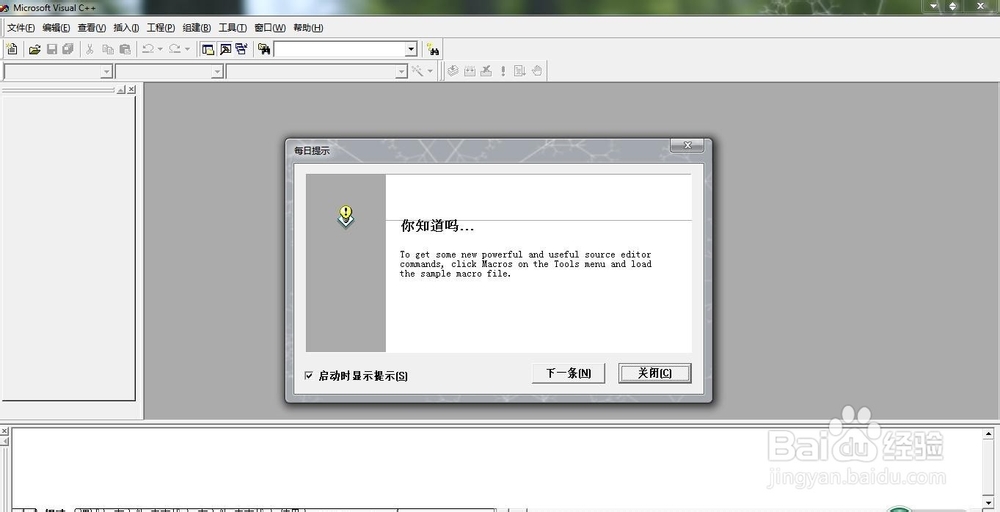Toggle the Output window icon
This screenshot has height=512, width=1000.
(x=225, y=49)
